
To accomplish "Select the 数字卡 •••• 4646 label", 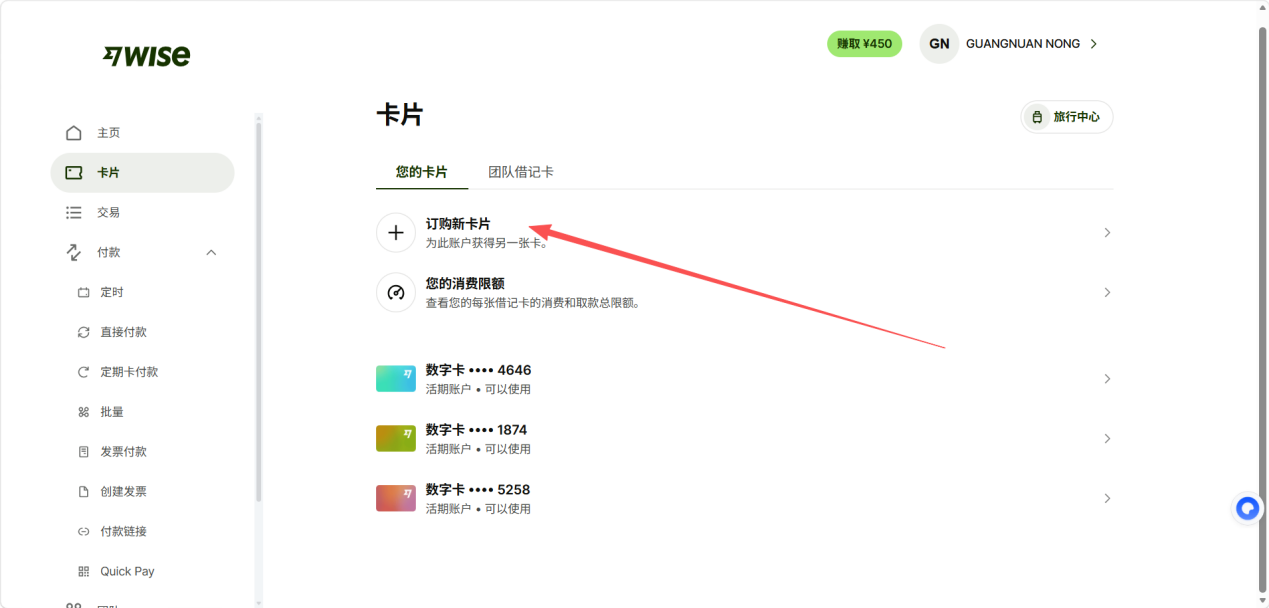I will click(478, 370).
